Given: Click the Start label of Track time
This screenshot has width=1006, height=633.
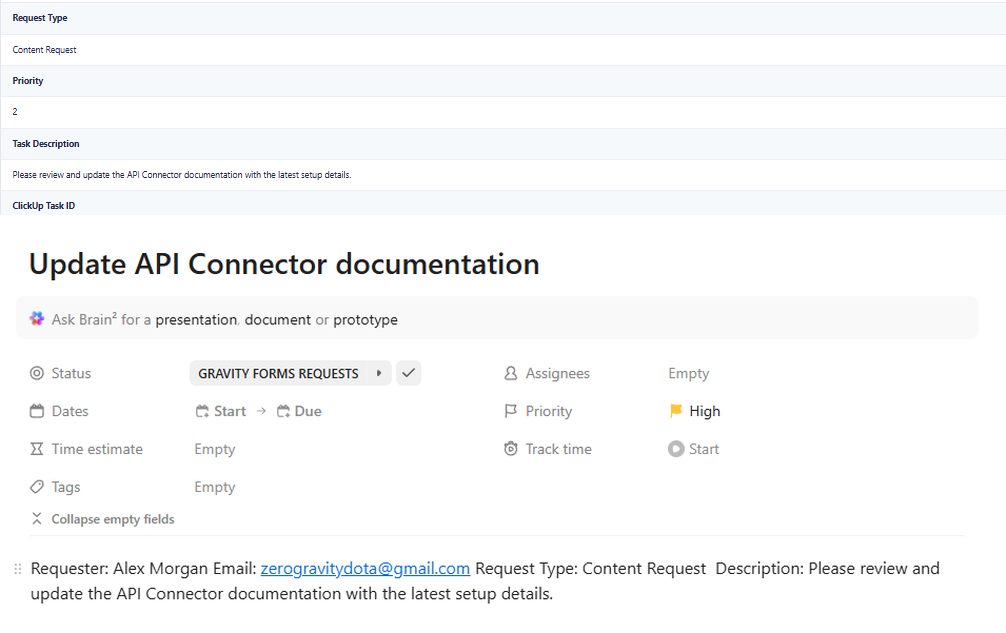Looking at the screenshot, I should (x=704, y=449).
